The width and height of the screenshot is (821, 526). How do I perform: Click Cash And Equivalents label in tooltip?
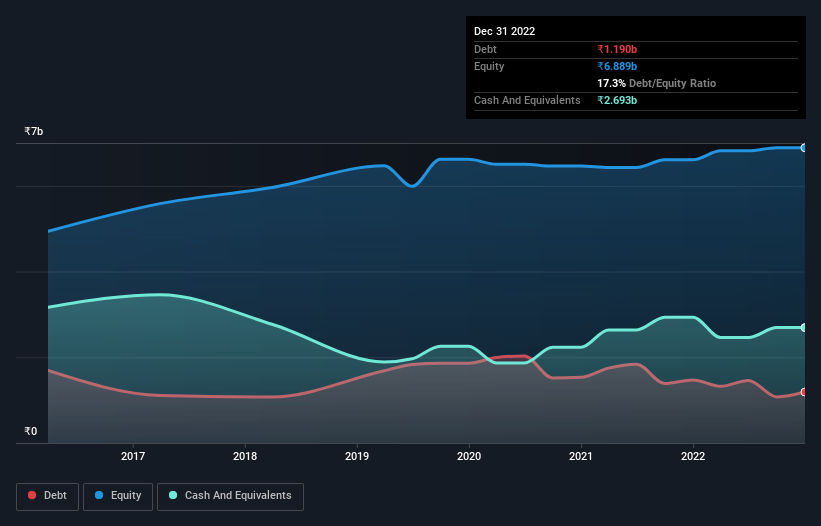tap(527, 100)
